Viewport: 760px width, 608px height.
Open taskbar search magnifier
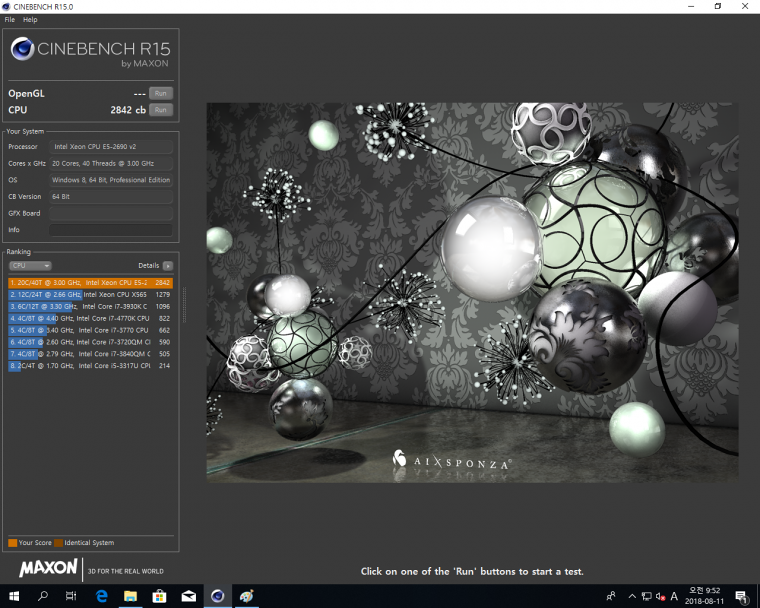[43, 596]
